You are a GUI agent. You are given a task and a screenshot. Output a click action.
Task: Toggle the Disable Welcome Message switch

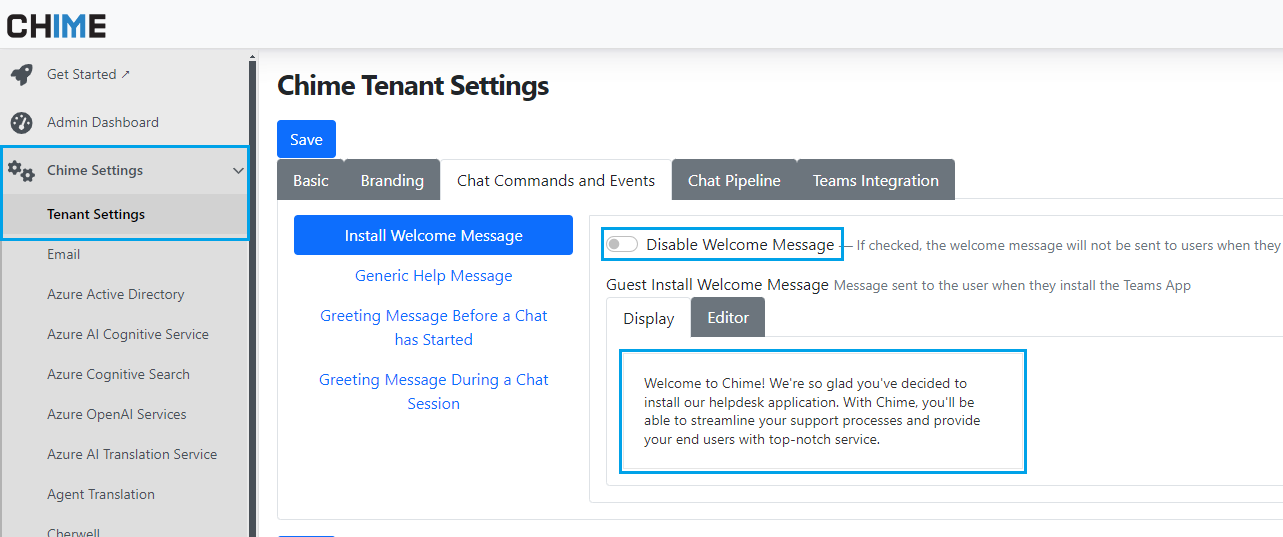(622, 245)
